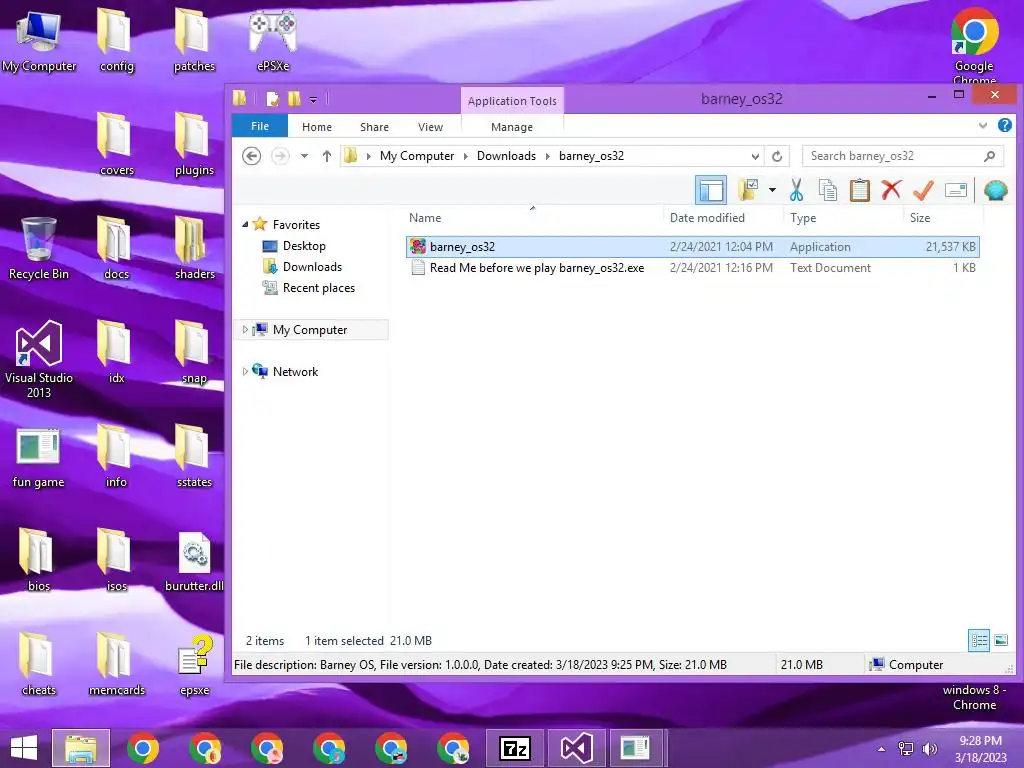
Task: Click the folder options icon in toolbar
Action: click(x=748, y=190)
